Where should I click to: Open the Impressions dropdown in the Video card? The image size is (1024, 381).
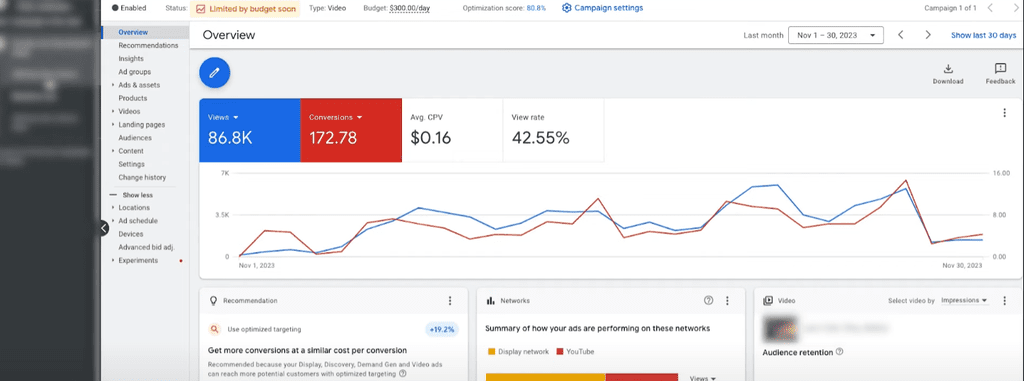[965, 301]
